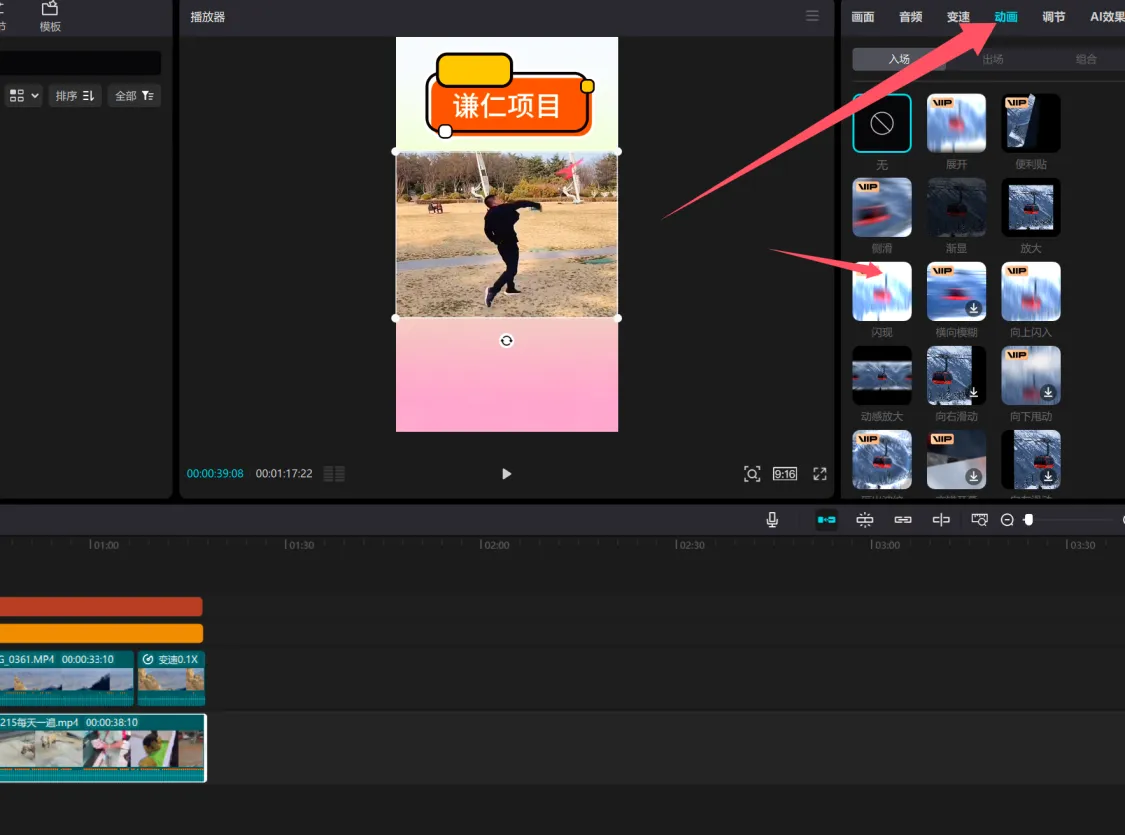Screen dimensions: 1125x835
Task: Apply the 闪现 entrance animation
Action: [x=882, y=292]
